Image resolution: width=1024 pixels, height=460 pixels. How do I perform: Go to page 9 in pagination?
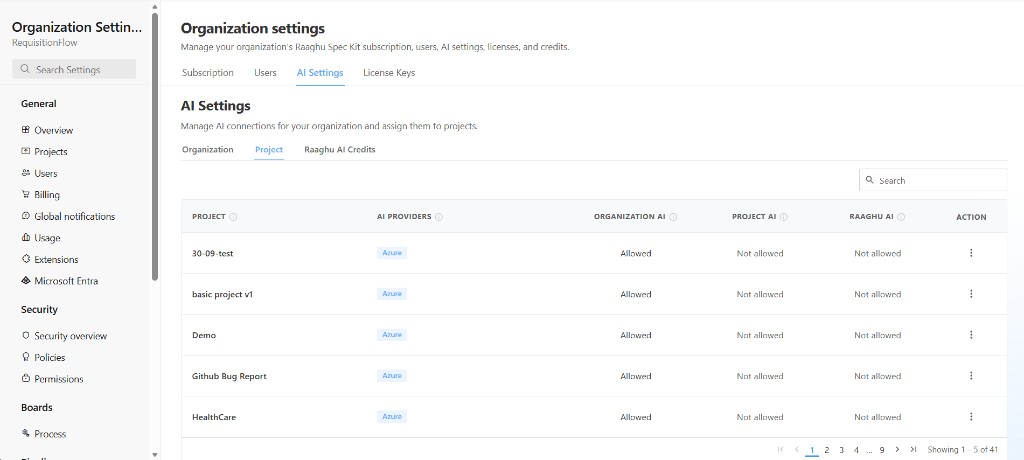pos(882,450)
